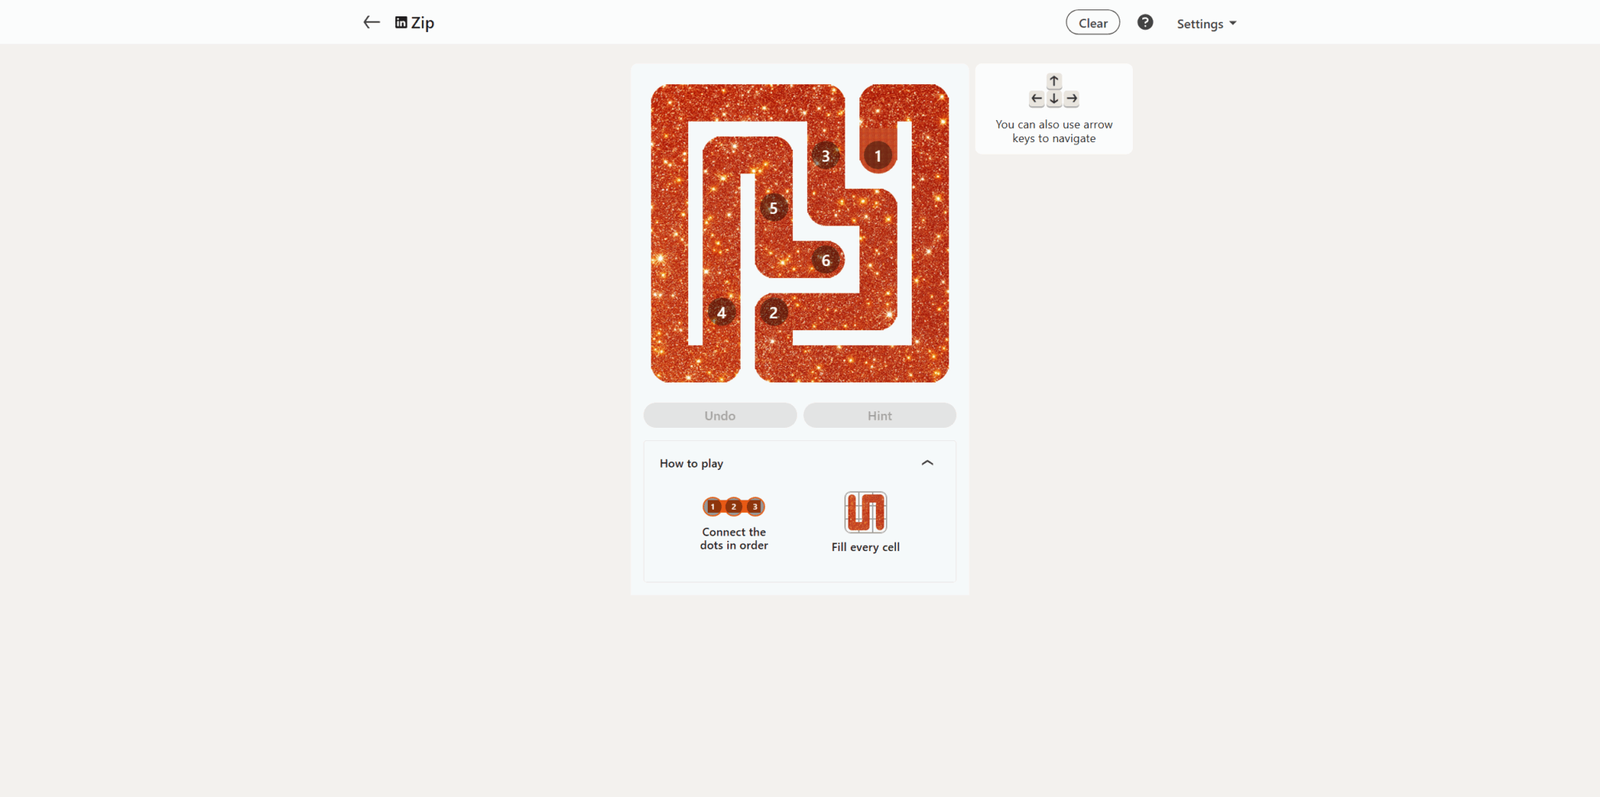Click numbered dot 6 on the grid
Viewport: 1600px width, 797px height.
click(x=825, y=261)
